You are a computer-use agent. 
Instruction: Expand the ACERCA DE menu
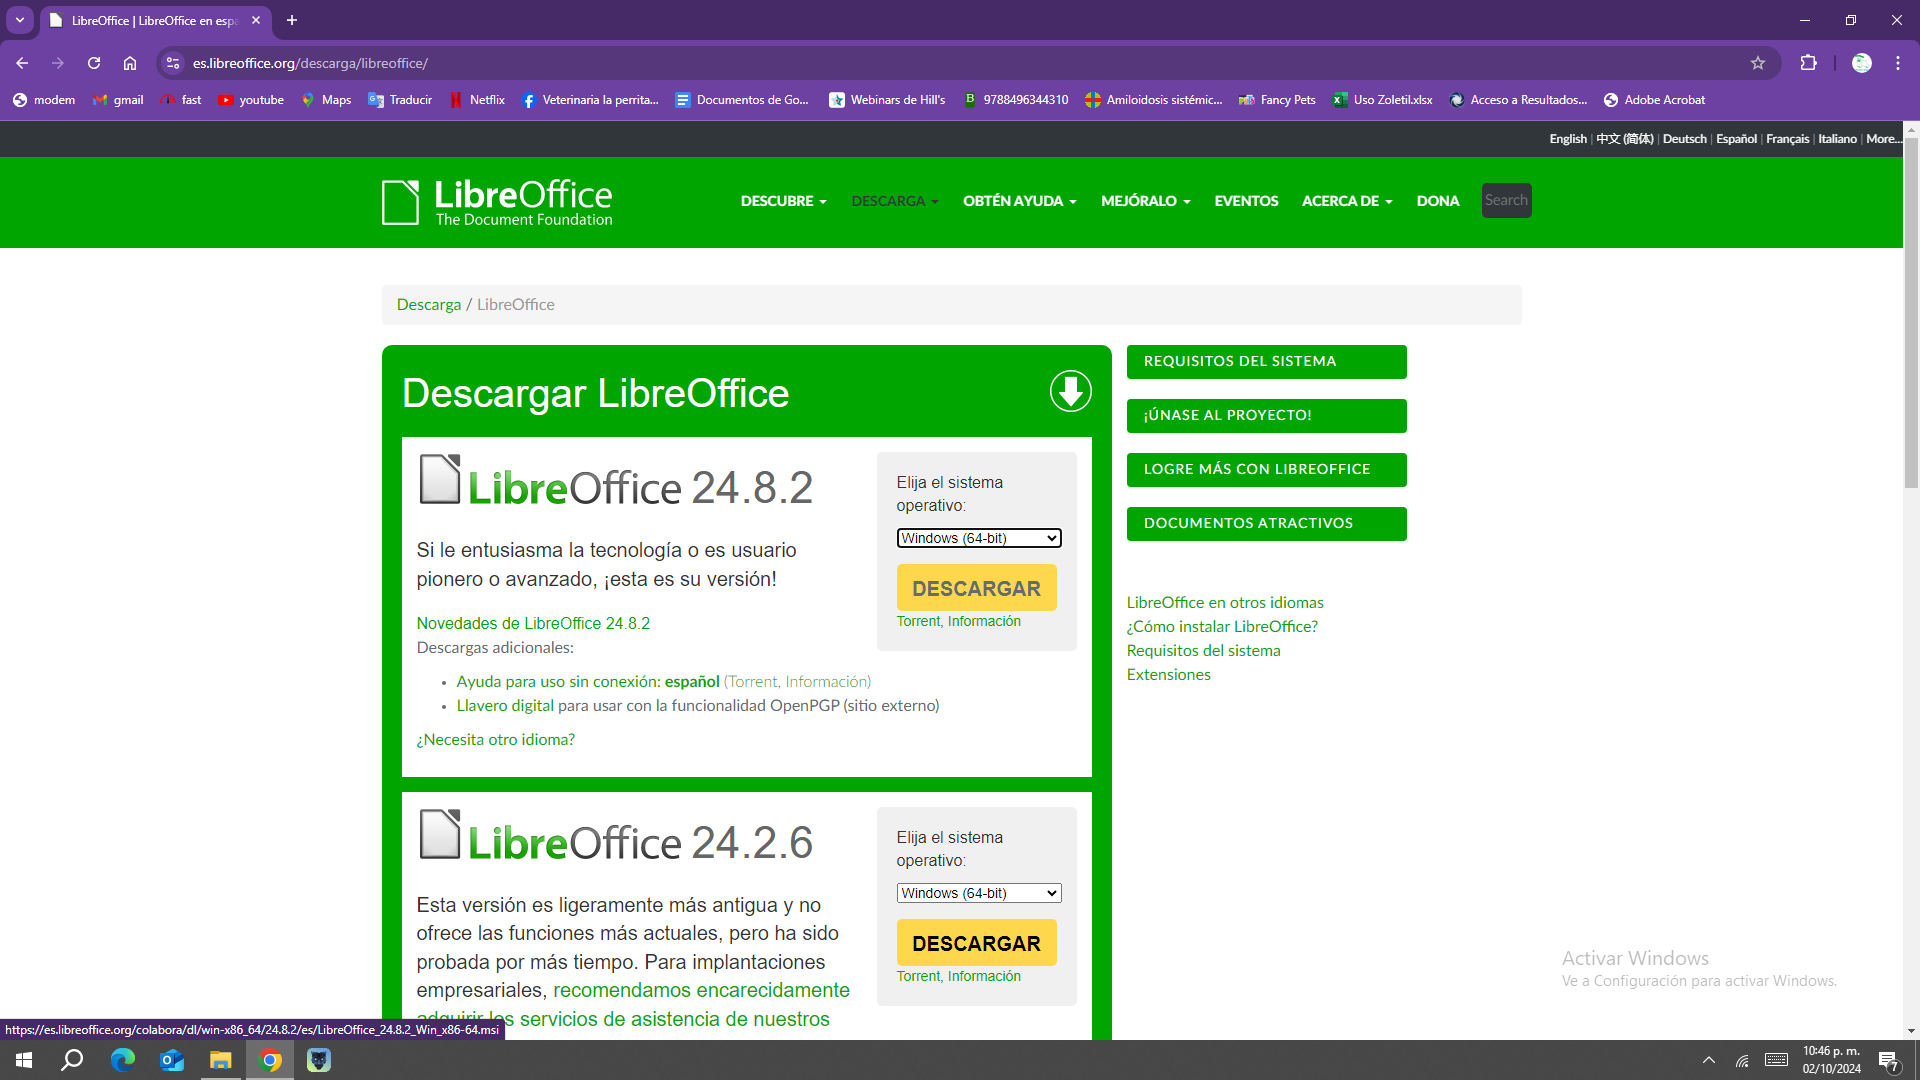(x=1346, y=201)
